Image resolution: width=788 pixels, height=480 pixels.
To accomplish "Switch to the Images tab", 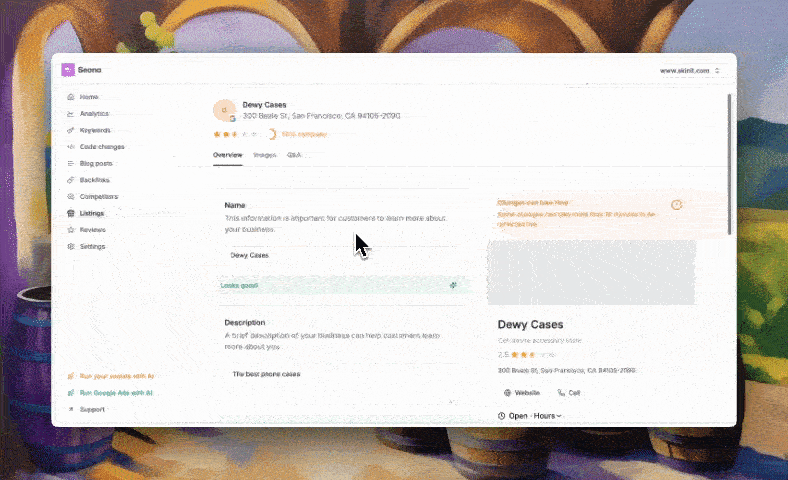I will tap(264, 155).
